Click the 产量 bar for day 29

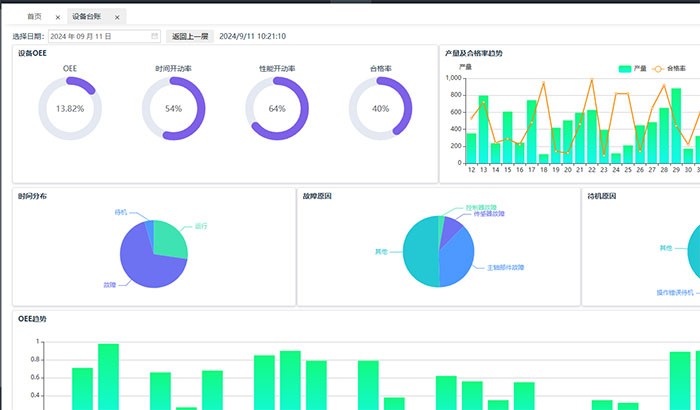[x=676, y=126]
